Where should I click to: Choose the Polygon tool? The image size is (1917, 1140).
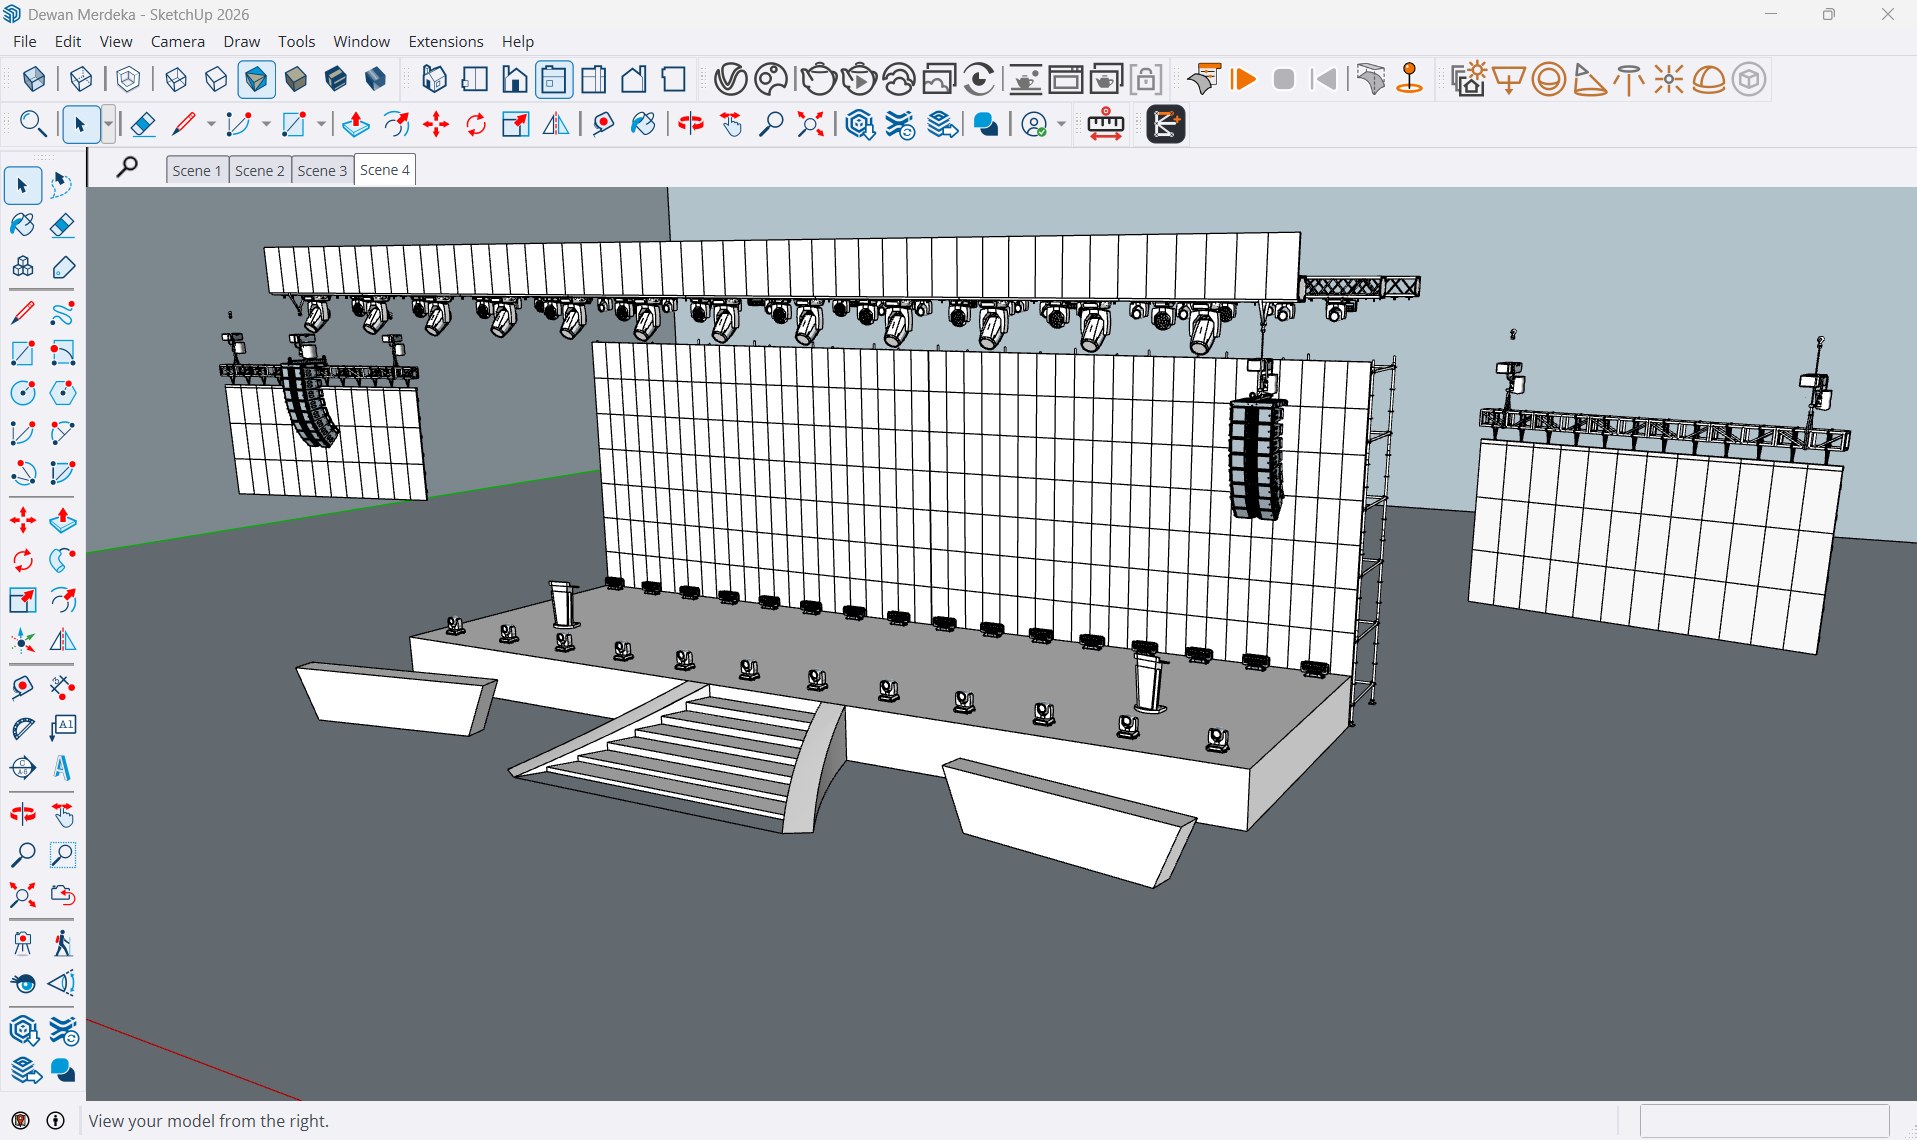click(62, 393)
